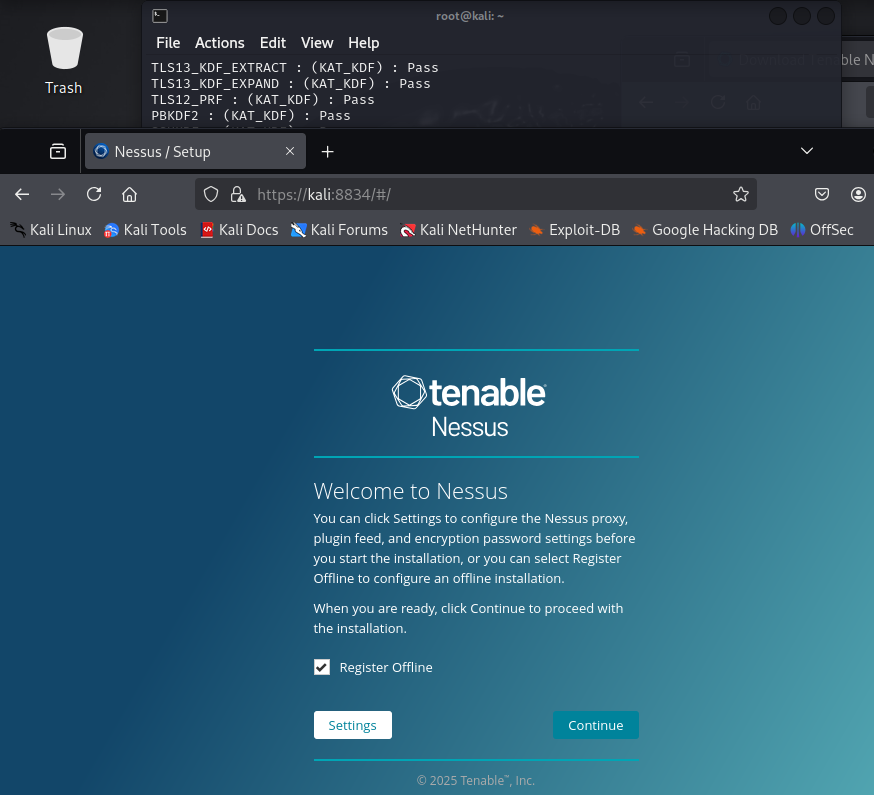Click Continue to proceed with installation

[596, 725]
